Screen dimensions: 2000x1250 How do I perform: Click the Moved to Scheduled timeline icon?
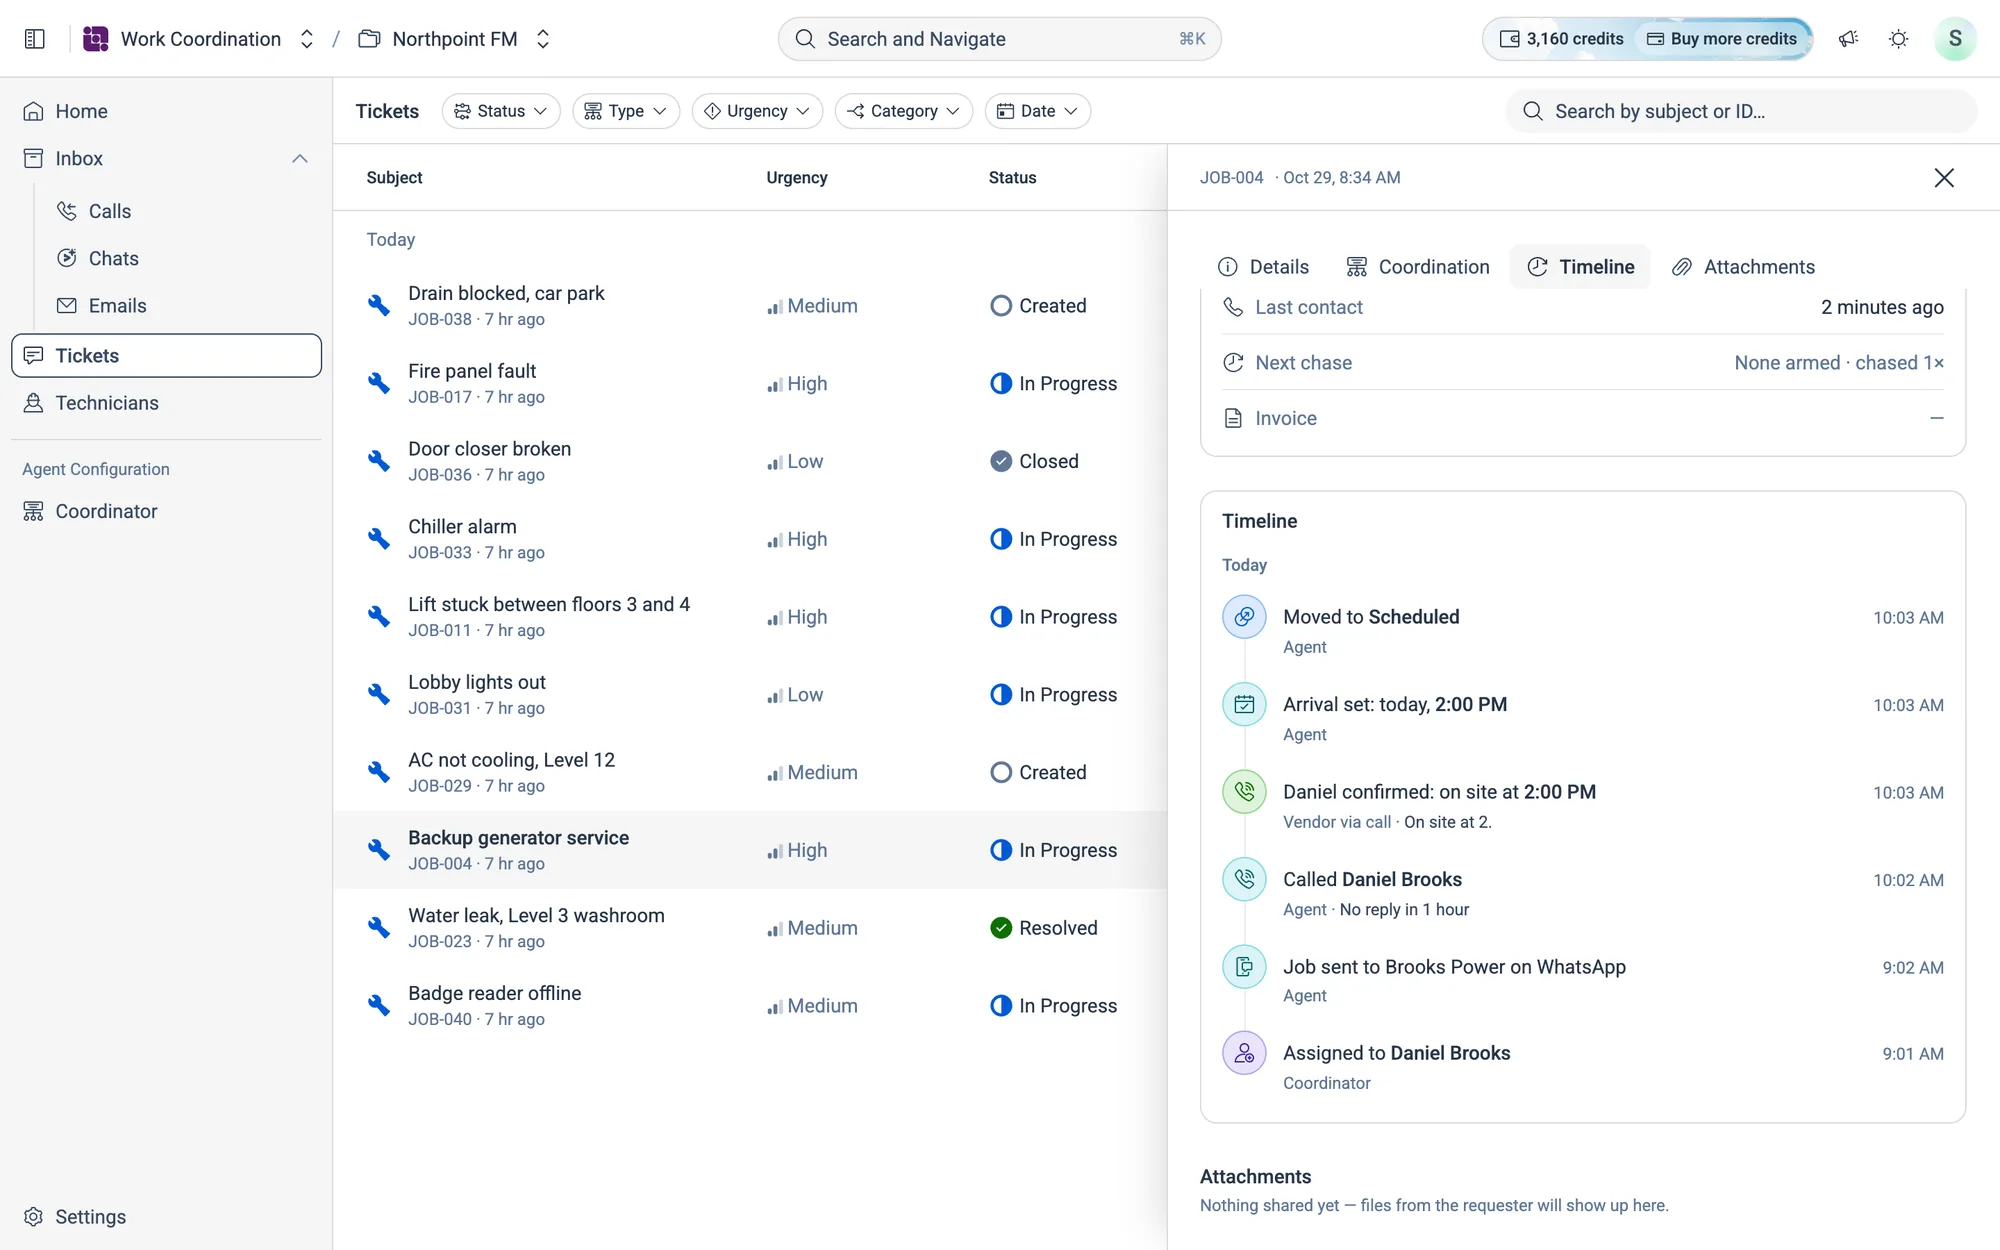coord(1244,617)
